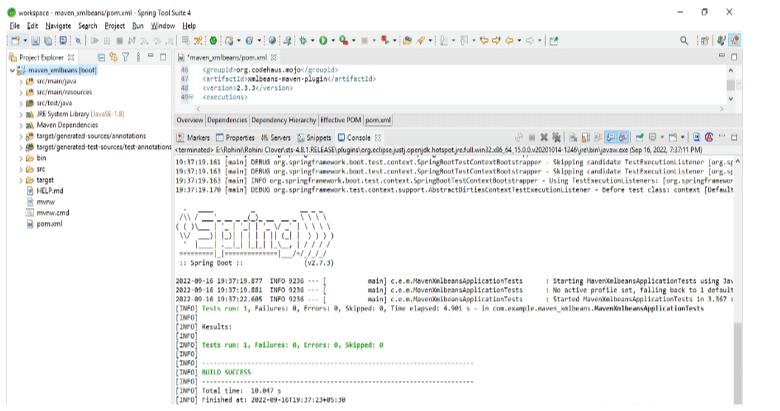780x411 pixels.
Task: Click Open Perspective icon at top right
Action: coord(705,40)
